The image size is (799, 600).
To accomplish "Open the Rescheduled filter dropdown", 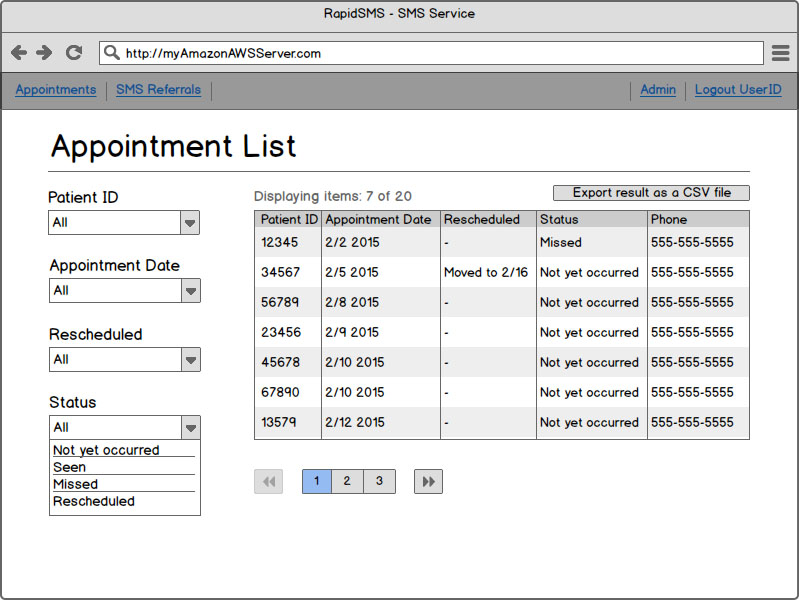I will pos(125,359).
